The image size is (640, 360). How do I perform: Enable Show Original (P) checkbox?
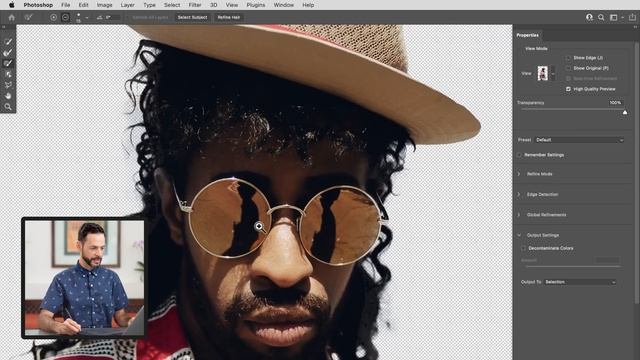coord(568,68)
